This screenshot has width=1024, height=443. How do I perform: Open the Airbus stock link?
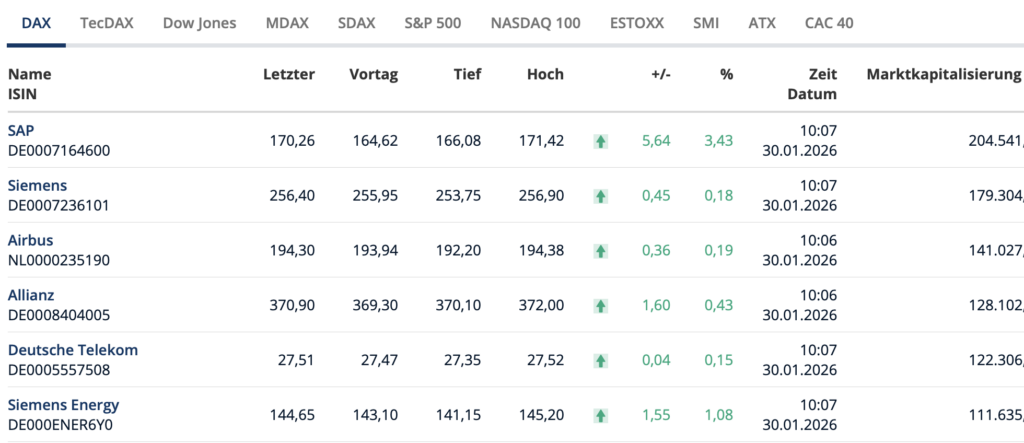[30, 240]
